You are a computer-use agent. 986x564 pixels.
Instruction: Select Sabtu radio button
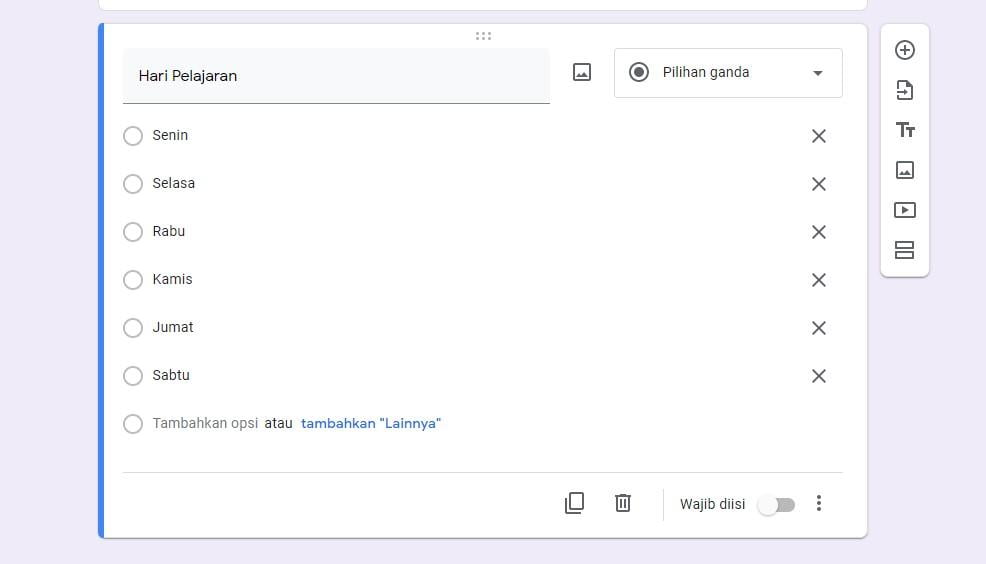click(133, 376)
